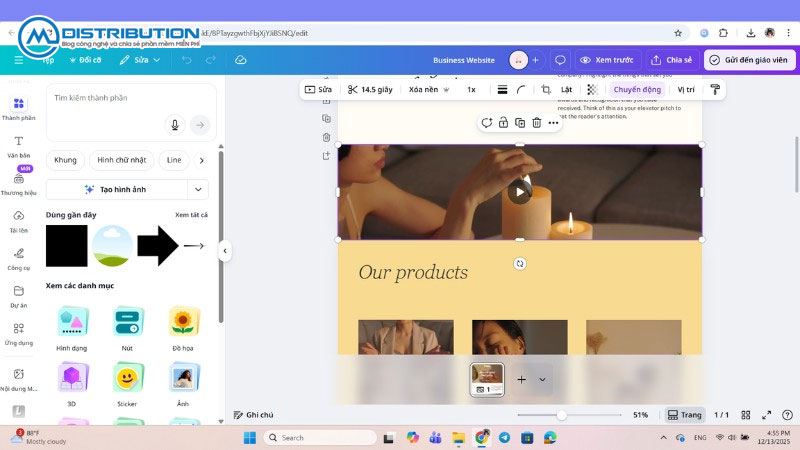Open the Sửa edit mode dropdown

point(140,60)
